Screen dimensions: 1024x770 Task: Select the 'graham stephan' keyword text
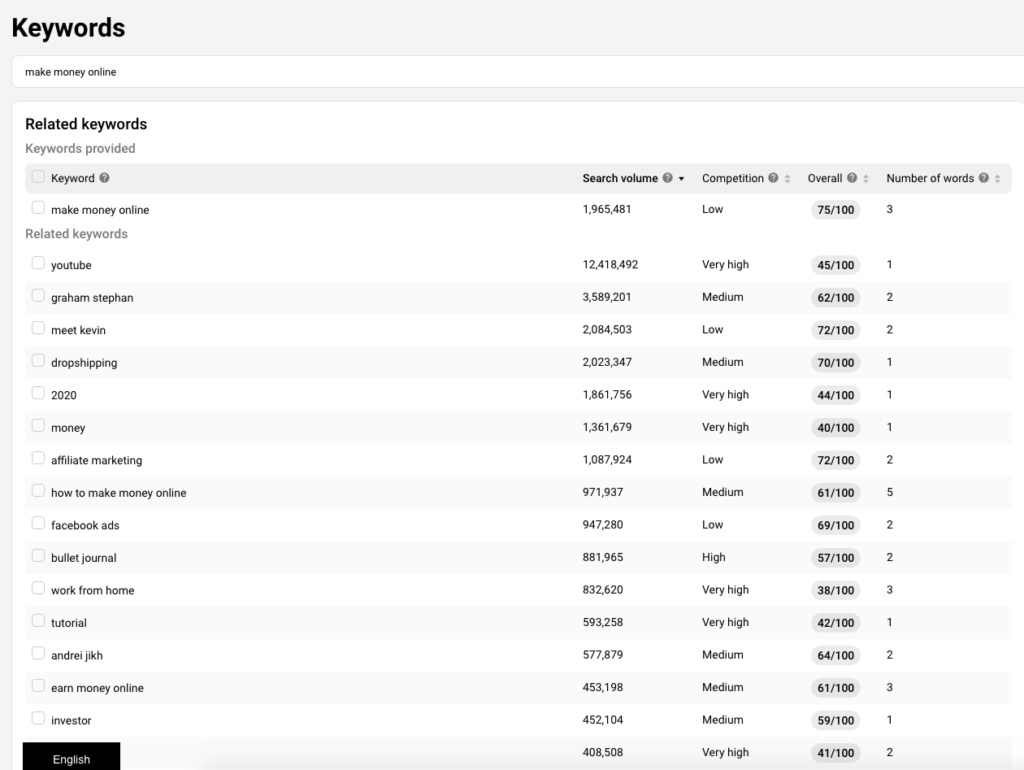point(92,298)
